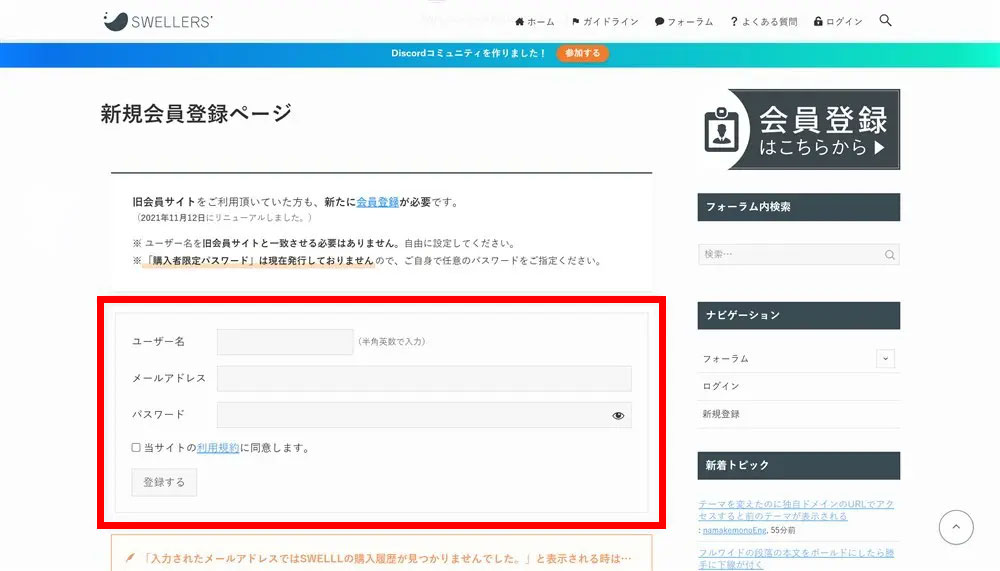
Task: Click ログイン in the header menu
Action: 838,22
